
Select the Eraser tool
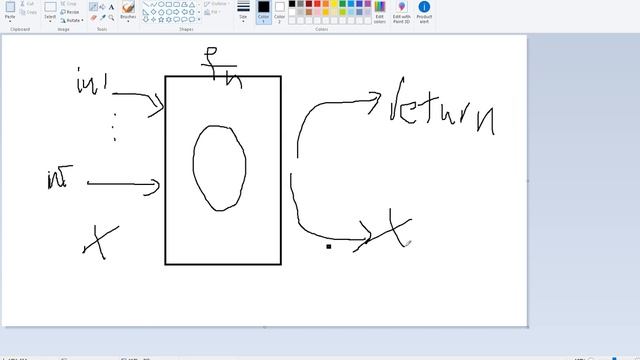tap(93, 18)
